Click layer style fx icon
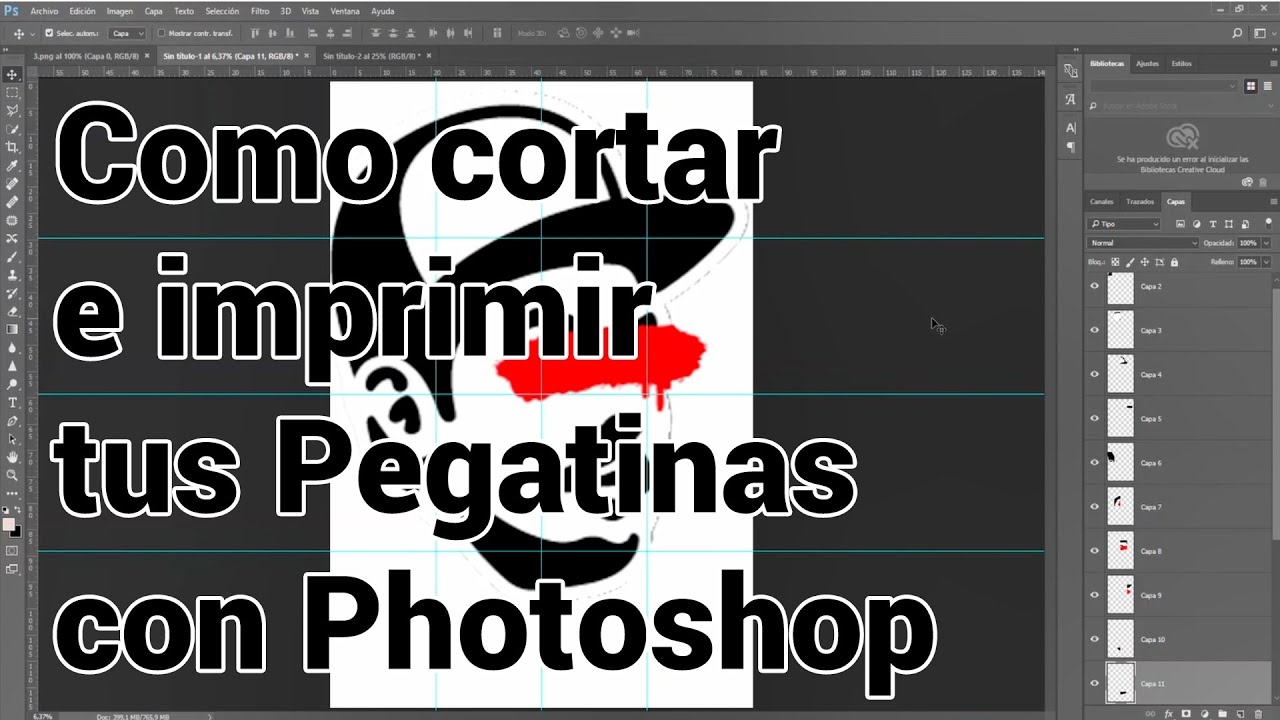 [1168, 714]
